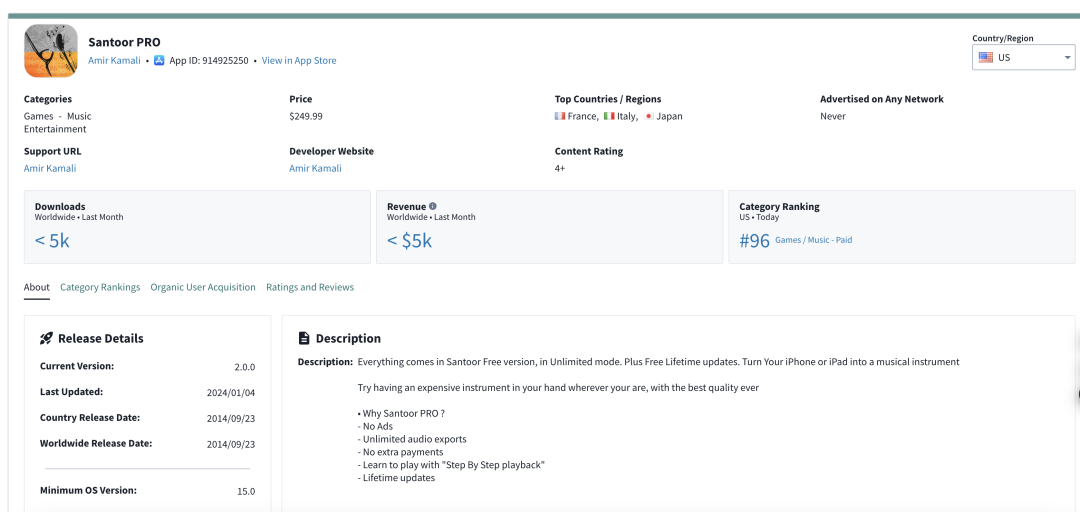Viewport: 1080px width, 512px height.
Task: Click the 'Games - Music' category text
Action: click(x=58, y=116)
